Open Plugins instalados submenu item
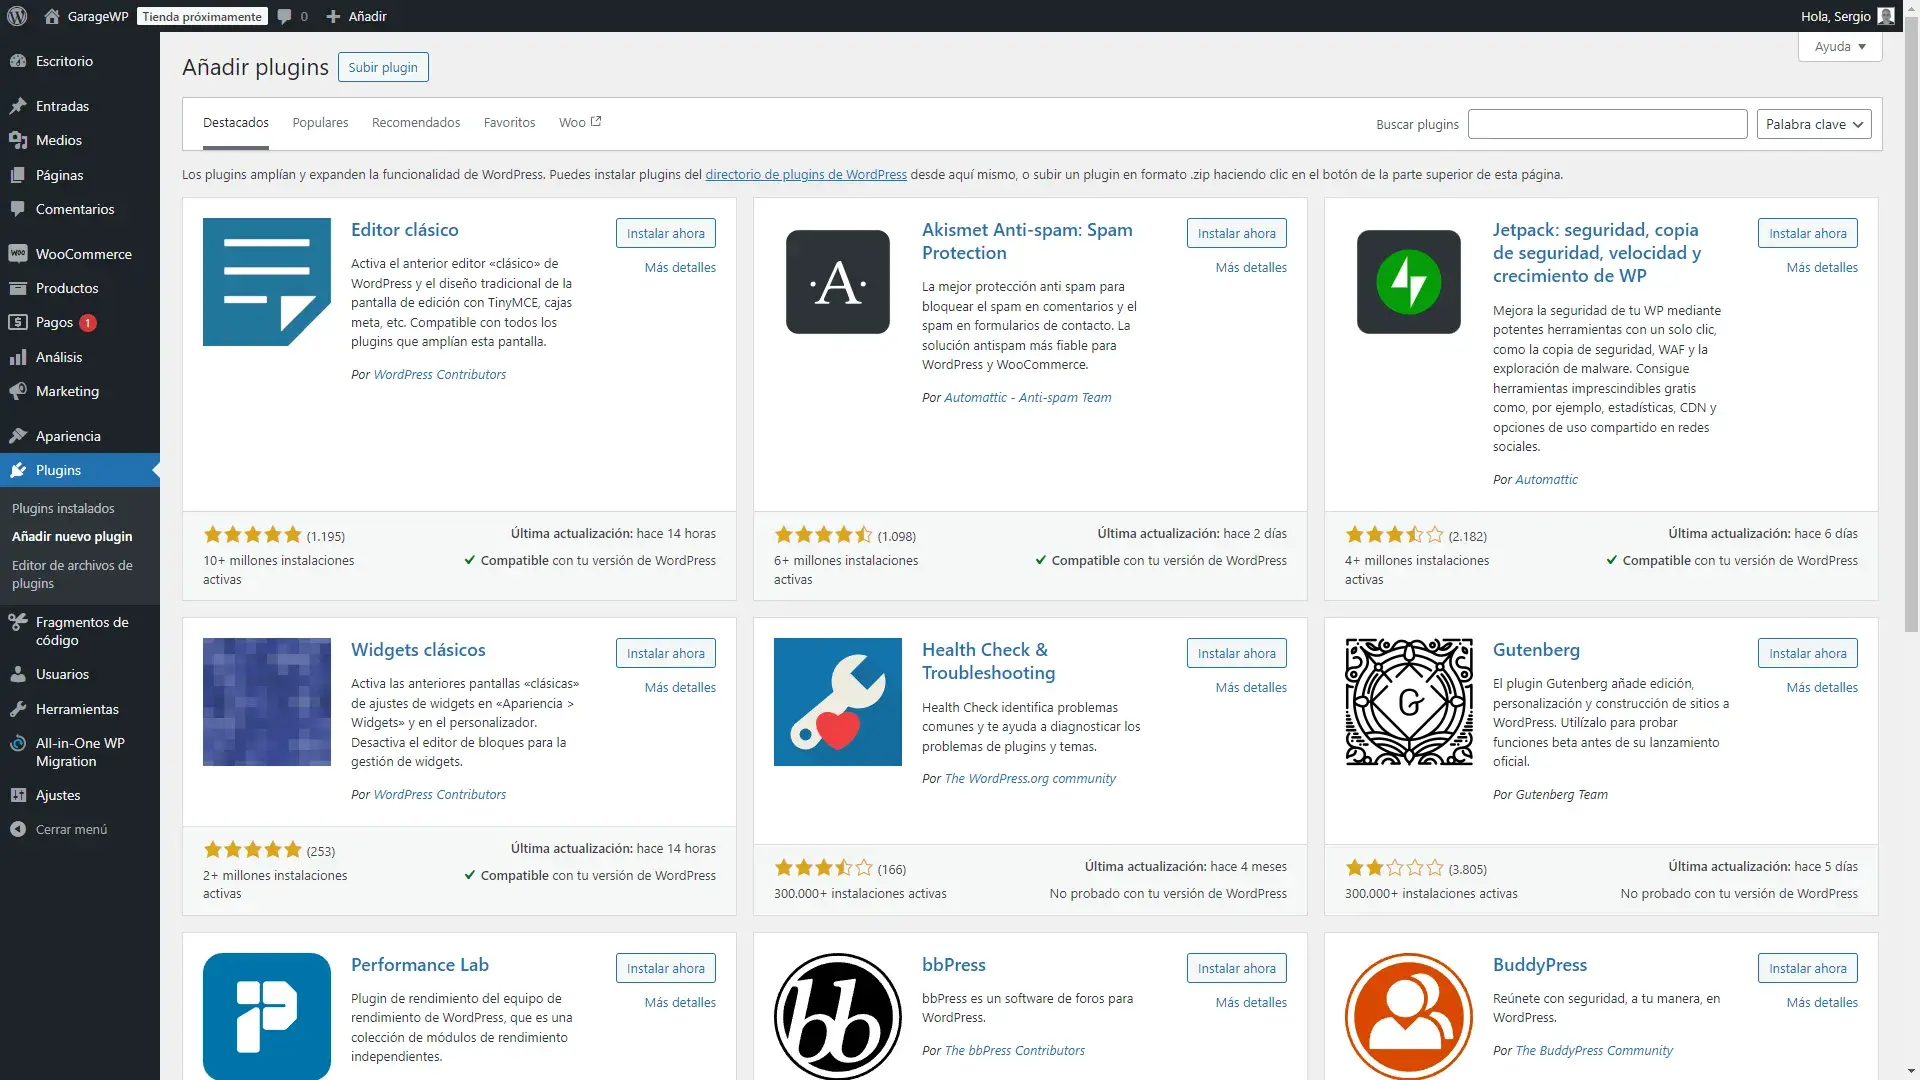The height and width of the screenshot is (1080, 1920). [63, 508]
